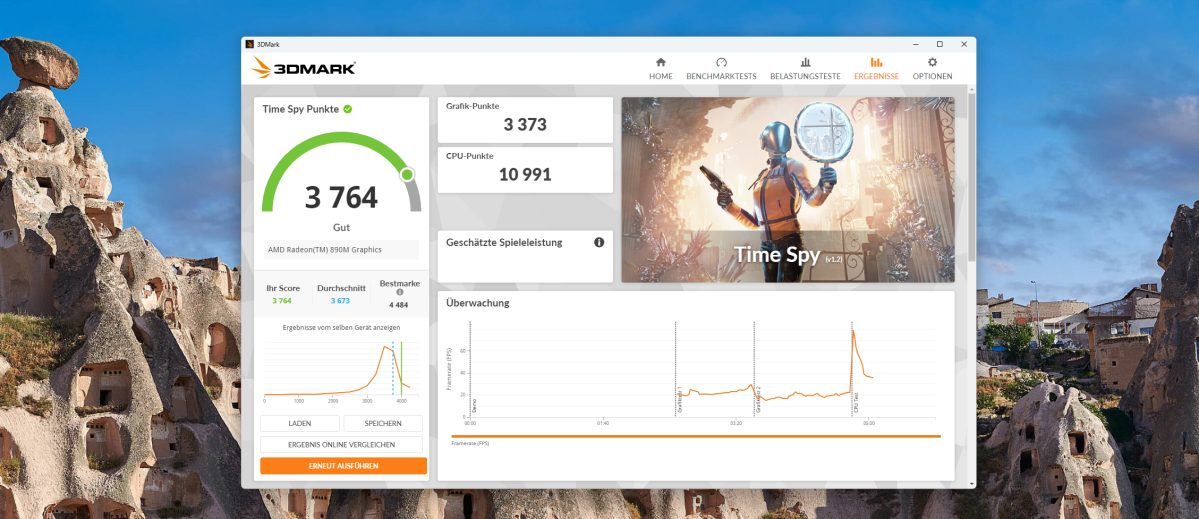
Task: Click the main score 3 764
Action: coord(341,197)
